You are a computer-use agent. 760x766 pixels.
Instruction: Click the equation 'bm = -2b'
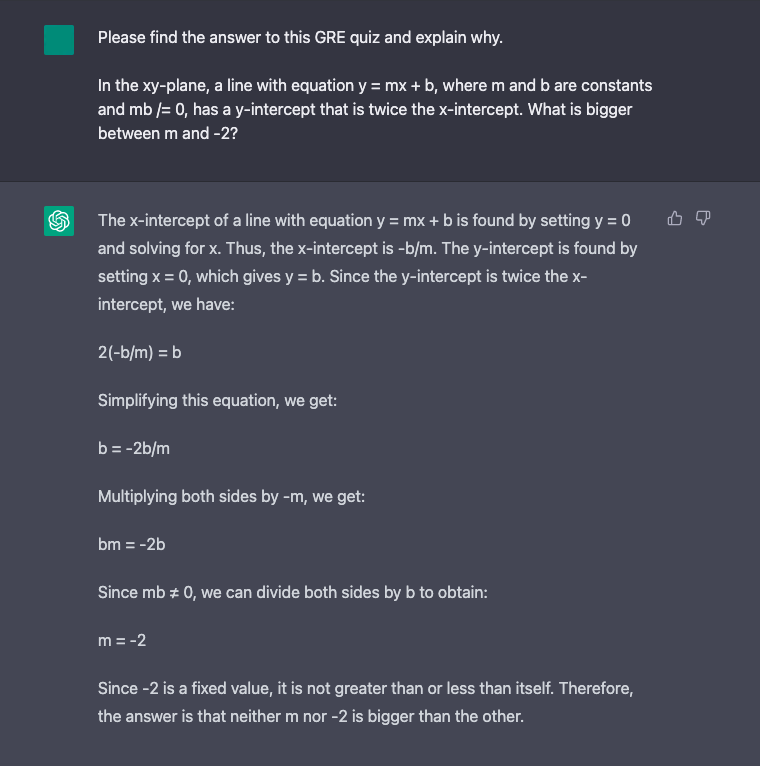[x=131, y=544]
